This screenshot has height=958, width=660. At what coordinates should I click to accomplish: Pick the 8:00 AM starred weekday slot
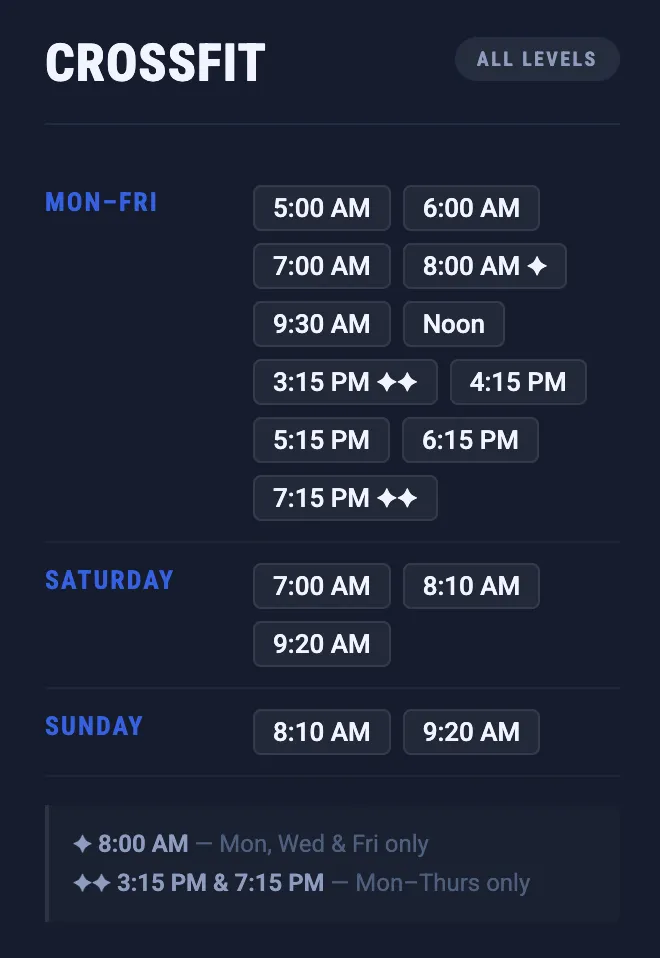click(484, 266)
